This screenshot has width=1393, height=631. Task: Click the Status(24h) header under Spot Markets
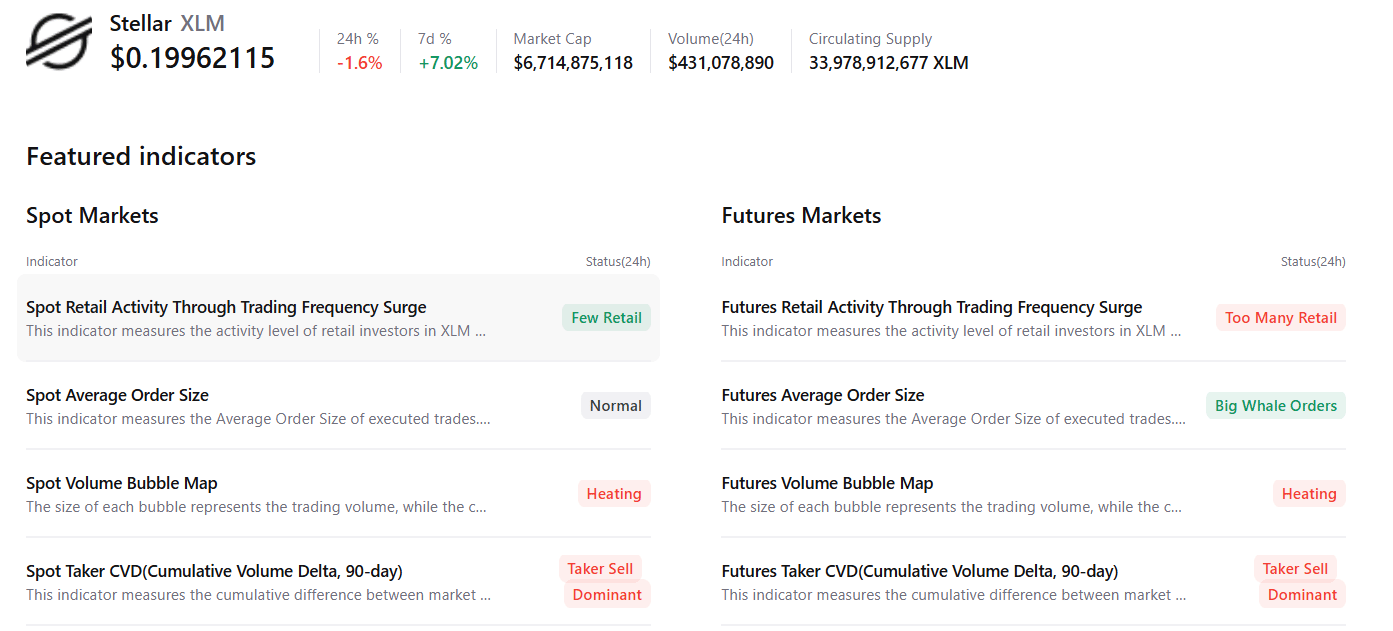(x=618, y=261)
